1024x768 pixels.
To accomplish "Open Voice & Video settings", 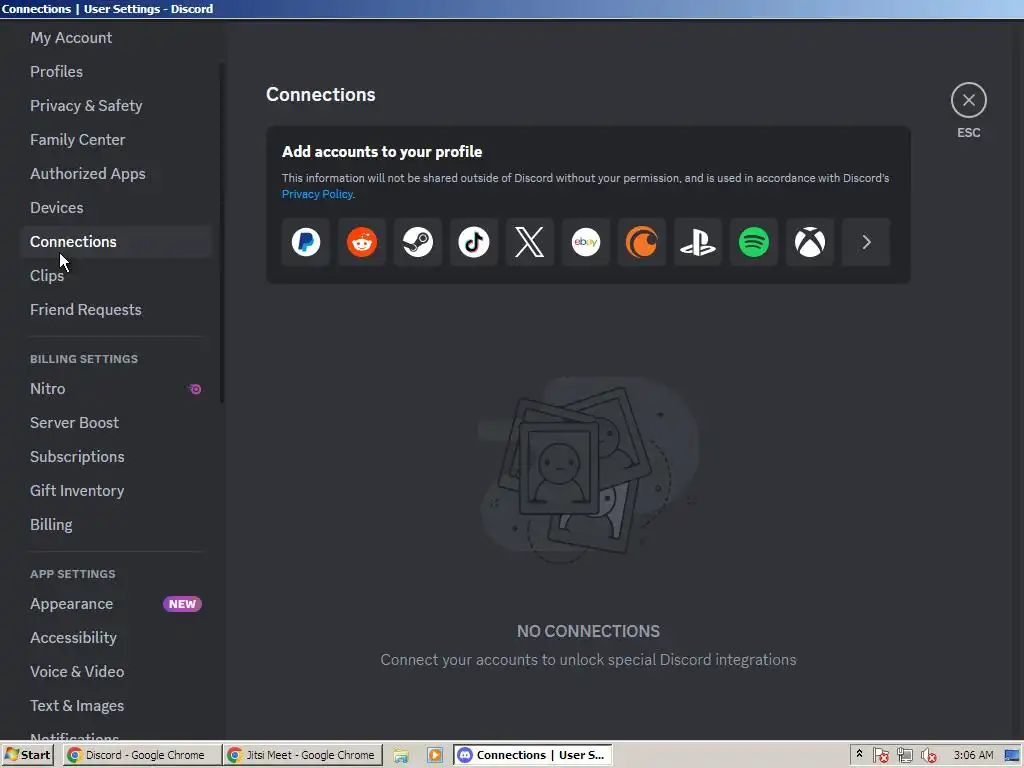I will point(116,671).
